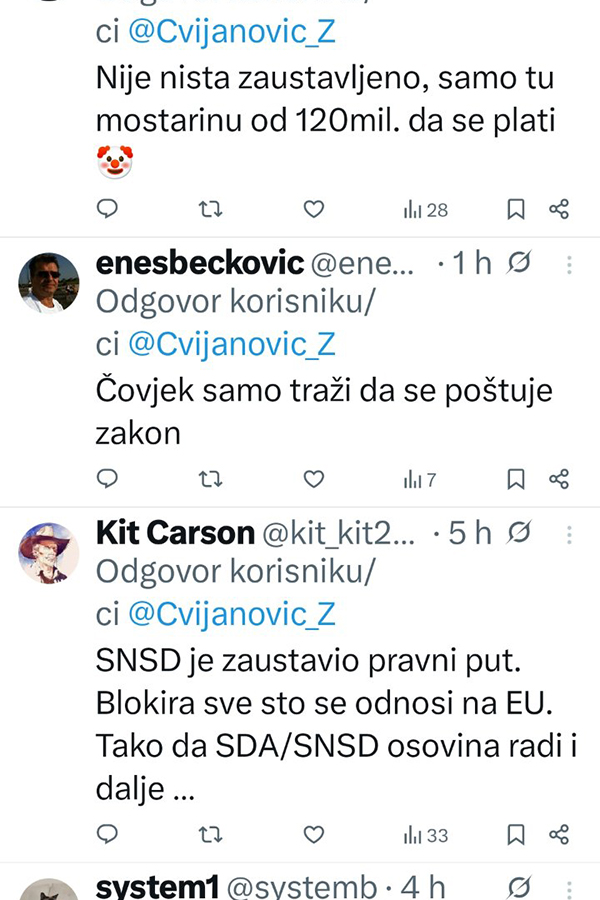View analytics on Kit Carson's tweet
600x900 pixels.
tap(426, 835)
